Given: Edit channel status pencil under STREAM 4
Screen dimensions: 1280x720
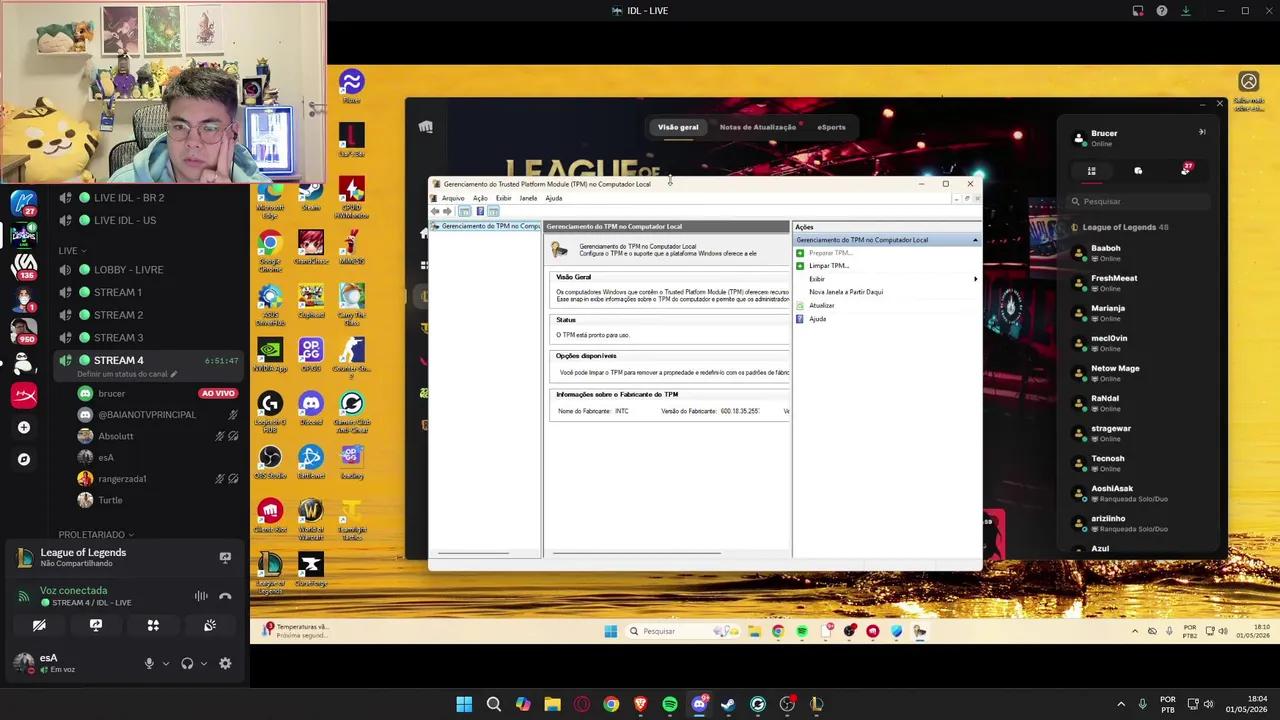Looking at the screenshot, I should click(x=174, y=374).
